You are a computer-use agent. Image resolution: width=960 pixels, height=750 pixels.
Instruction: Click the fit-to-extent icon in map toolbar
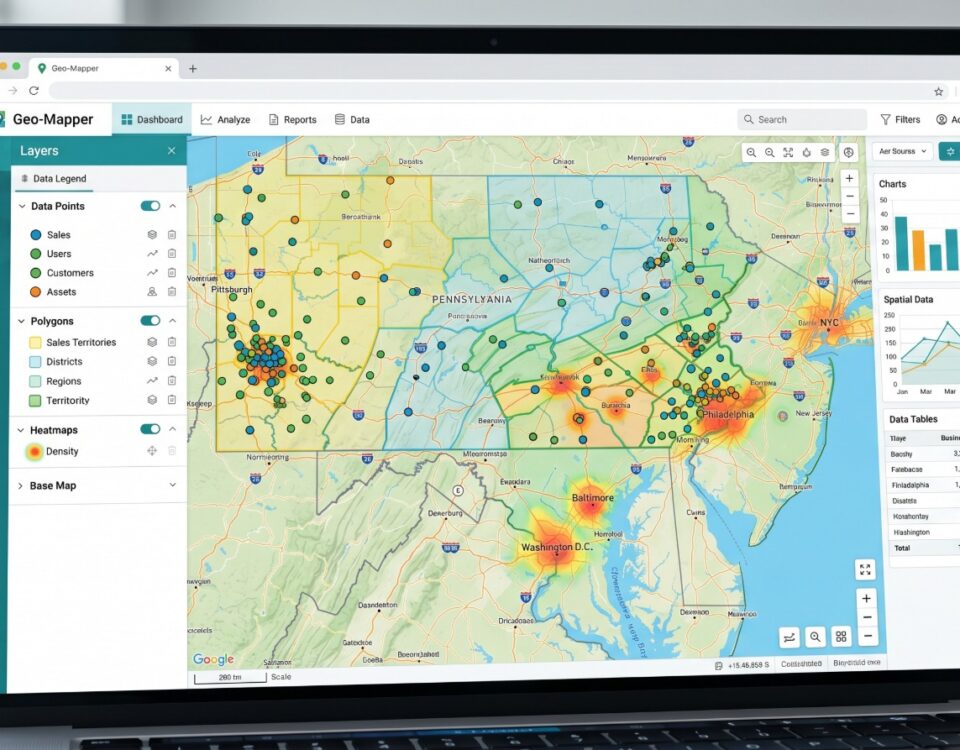click(x=788, y=152)
